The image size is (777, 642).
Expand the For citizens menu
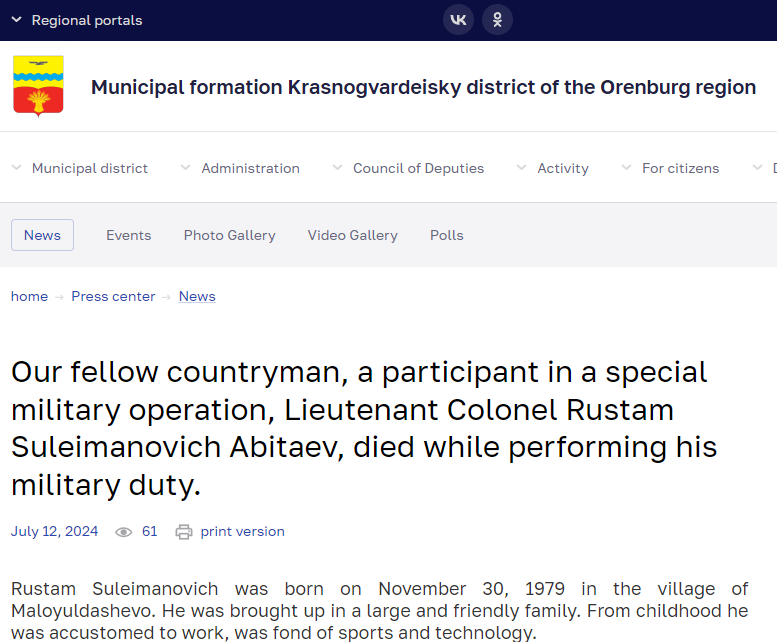pos(670,168)
